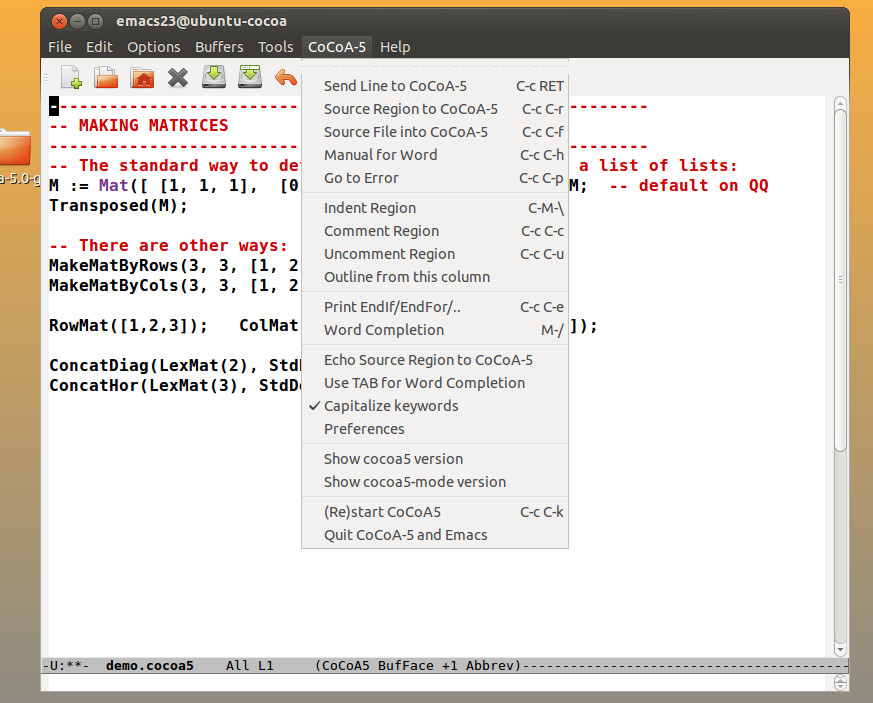Select Go to Error
This screenshot has width=873, height=703.
[x=434, y=178]
